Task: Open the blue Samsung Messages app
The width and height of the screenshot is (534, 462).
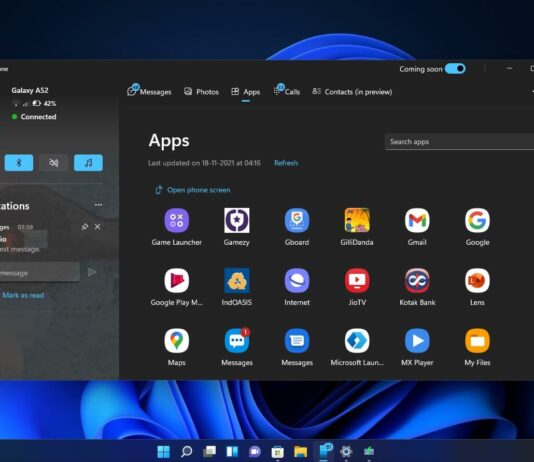Action: [297, 340]
